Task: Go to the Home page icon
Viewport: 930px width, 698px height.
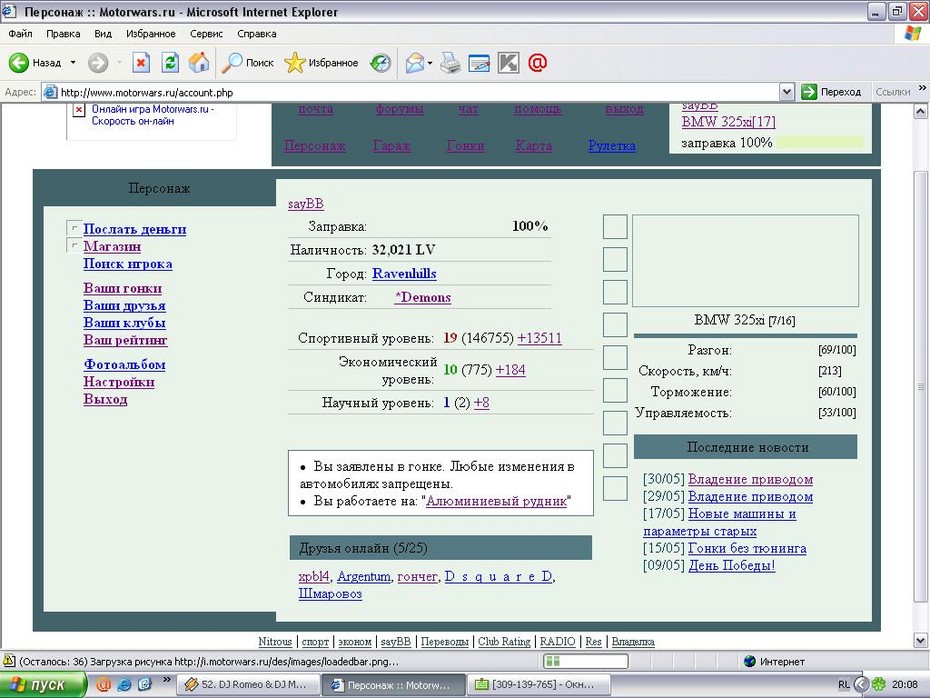Action: pos(199,62)
